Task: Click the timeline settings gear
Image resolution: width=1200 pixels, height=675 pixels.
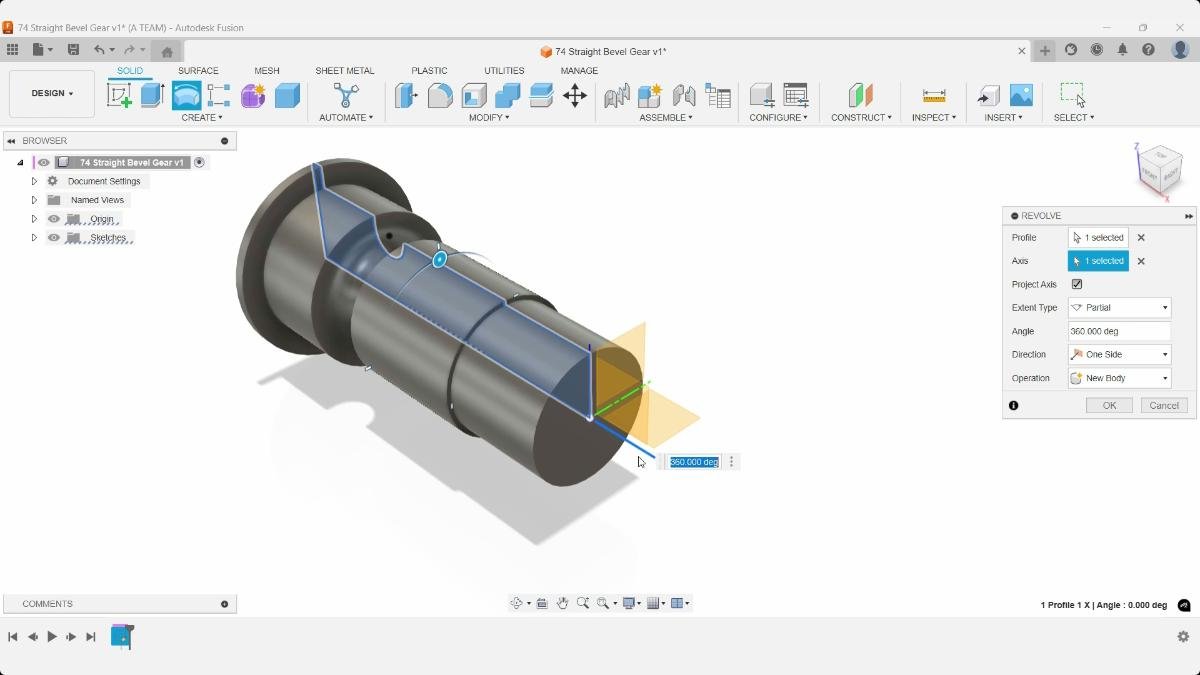Action: [x=1183, y=636]
